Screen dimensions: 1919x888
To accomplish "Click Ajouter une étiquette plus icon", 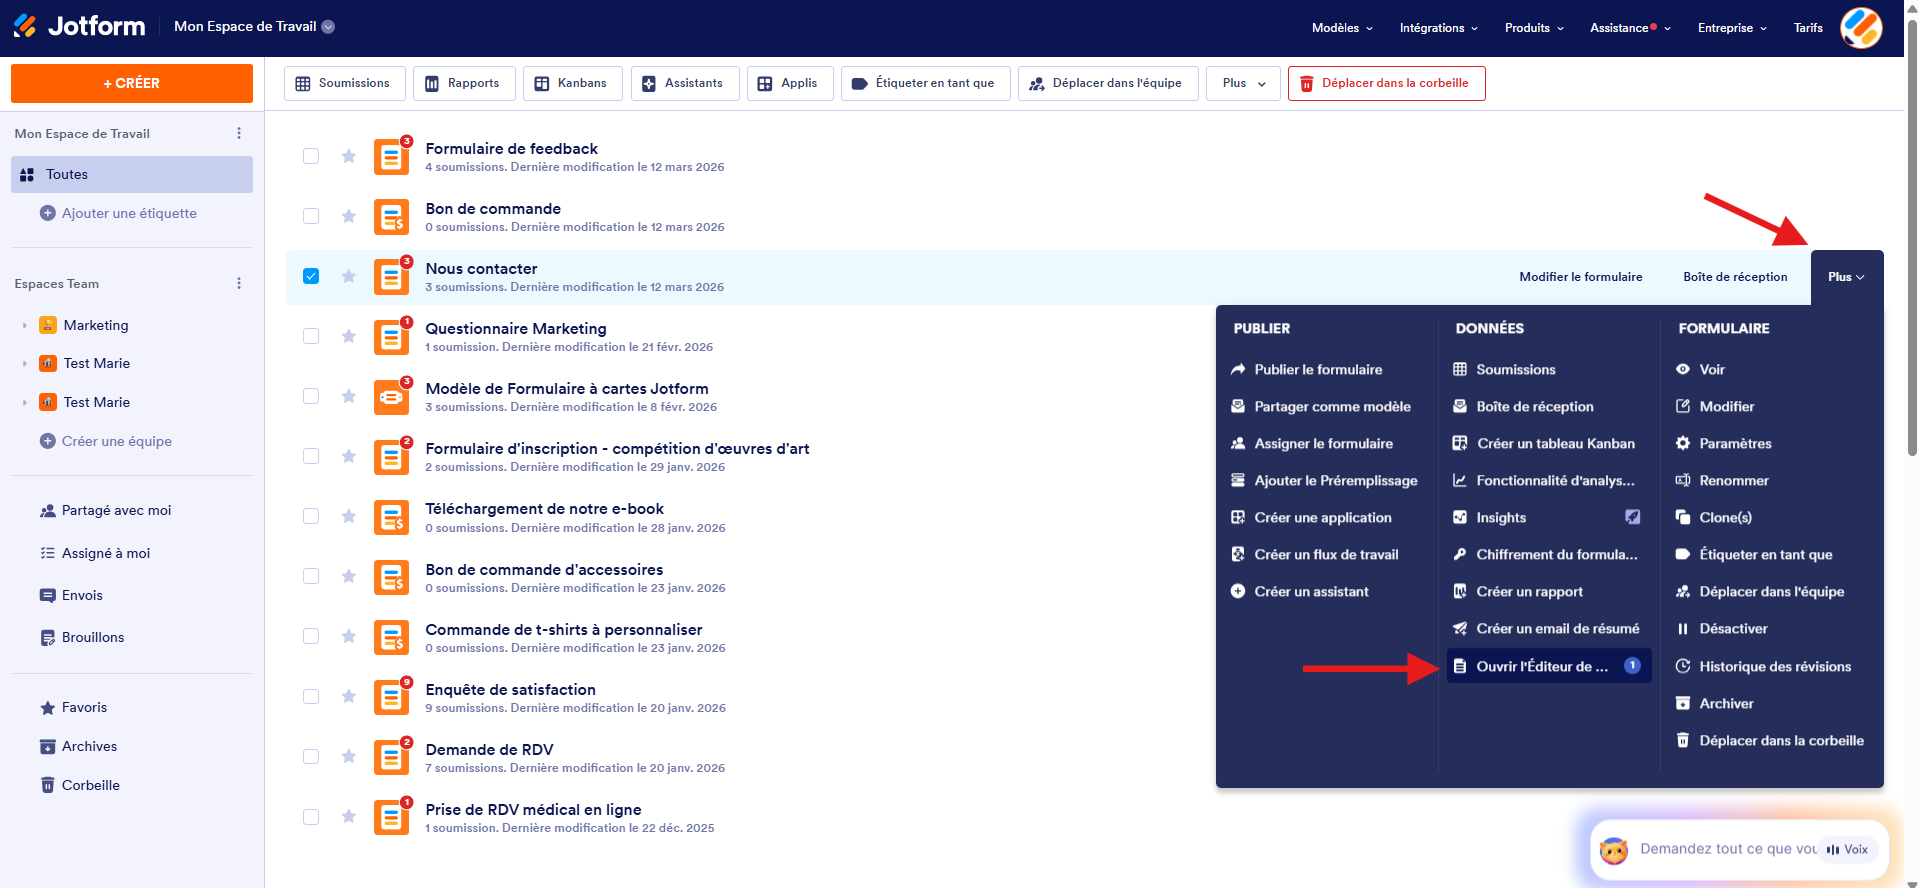I will click(x=47, y=213).
